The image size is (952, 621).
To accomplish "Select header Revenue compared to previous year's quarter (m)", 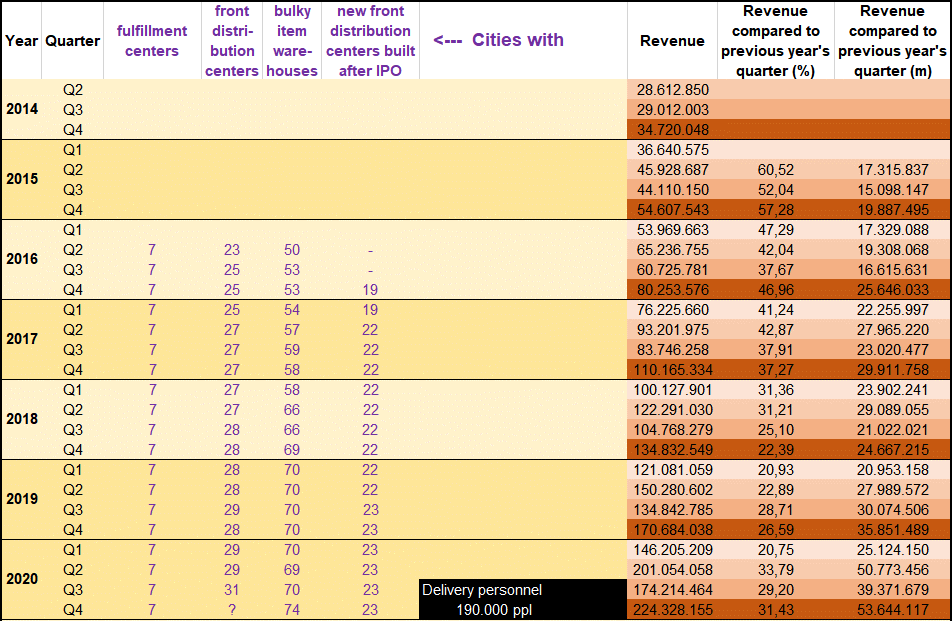I will [892, 41].
